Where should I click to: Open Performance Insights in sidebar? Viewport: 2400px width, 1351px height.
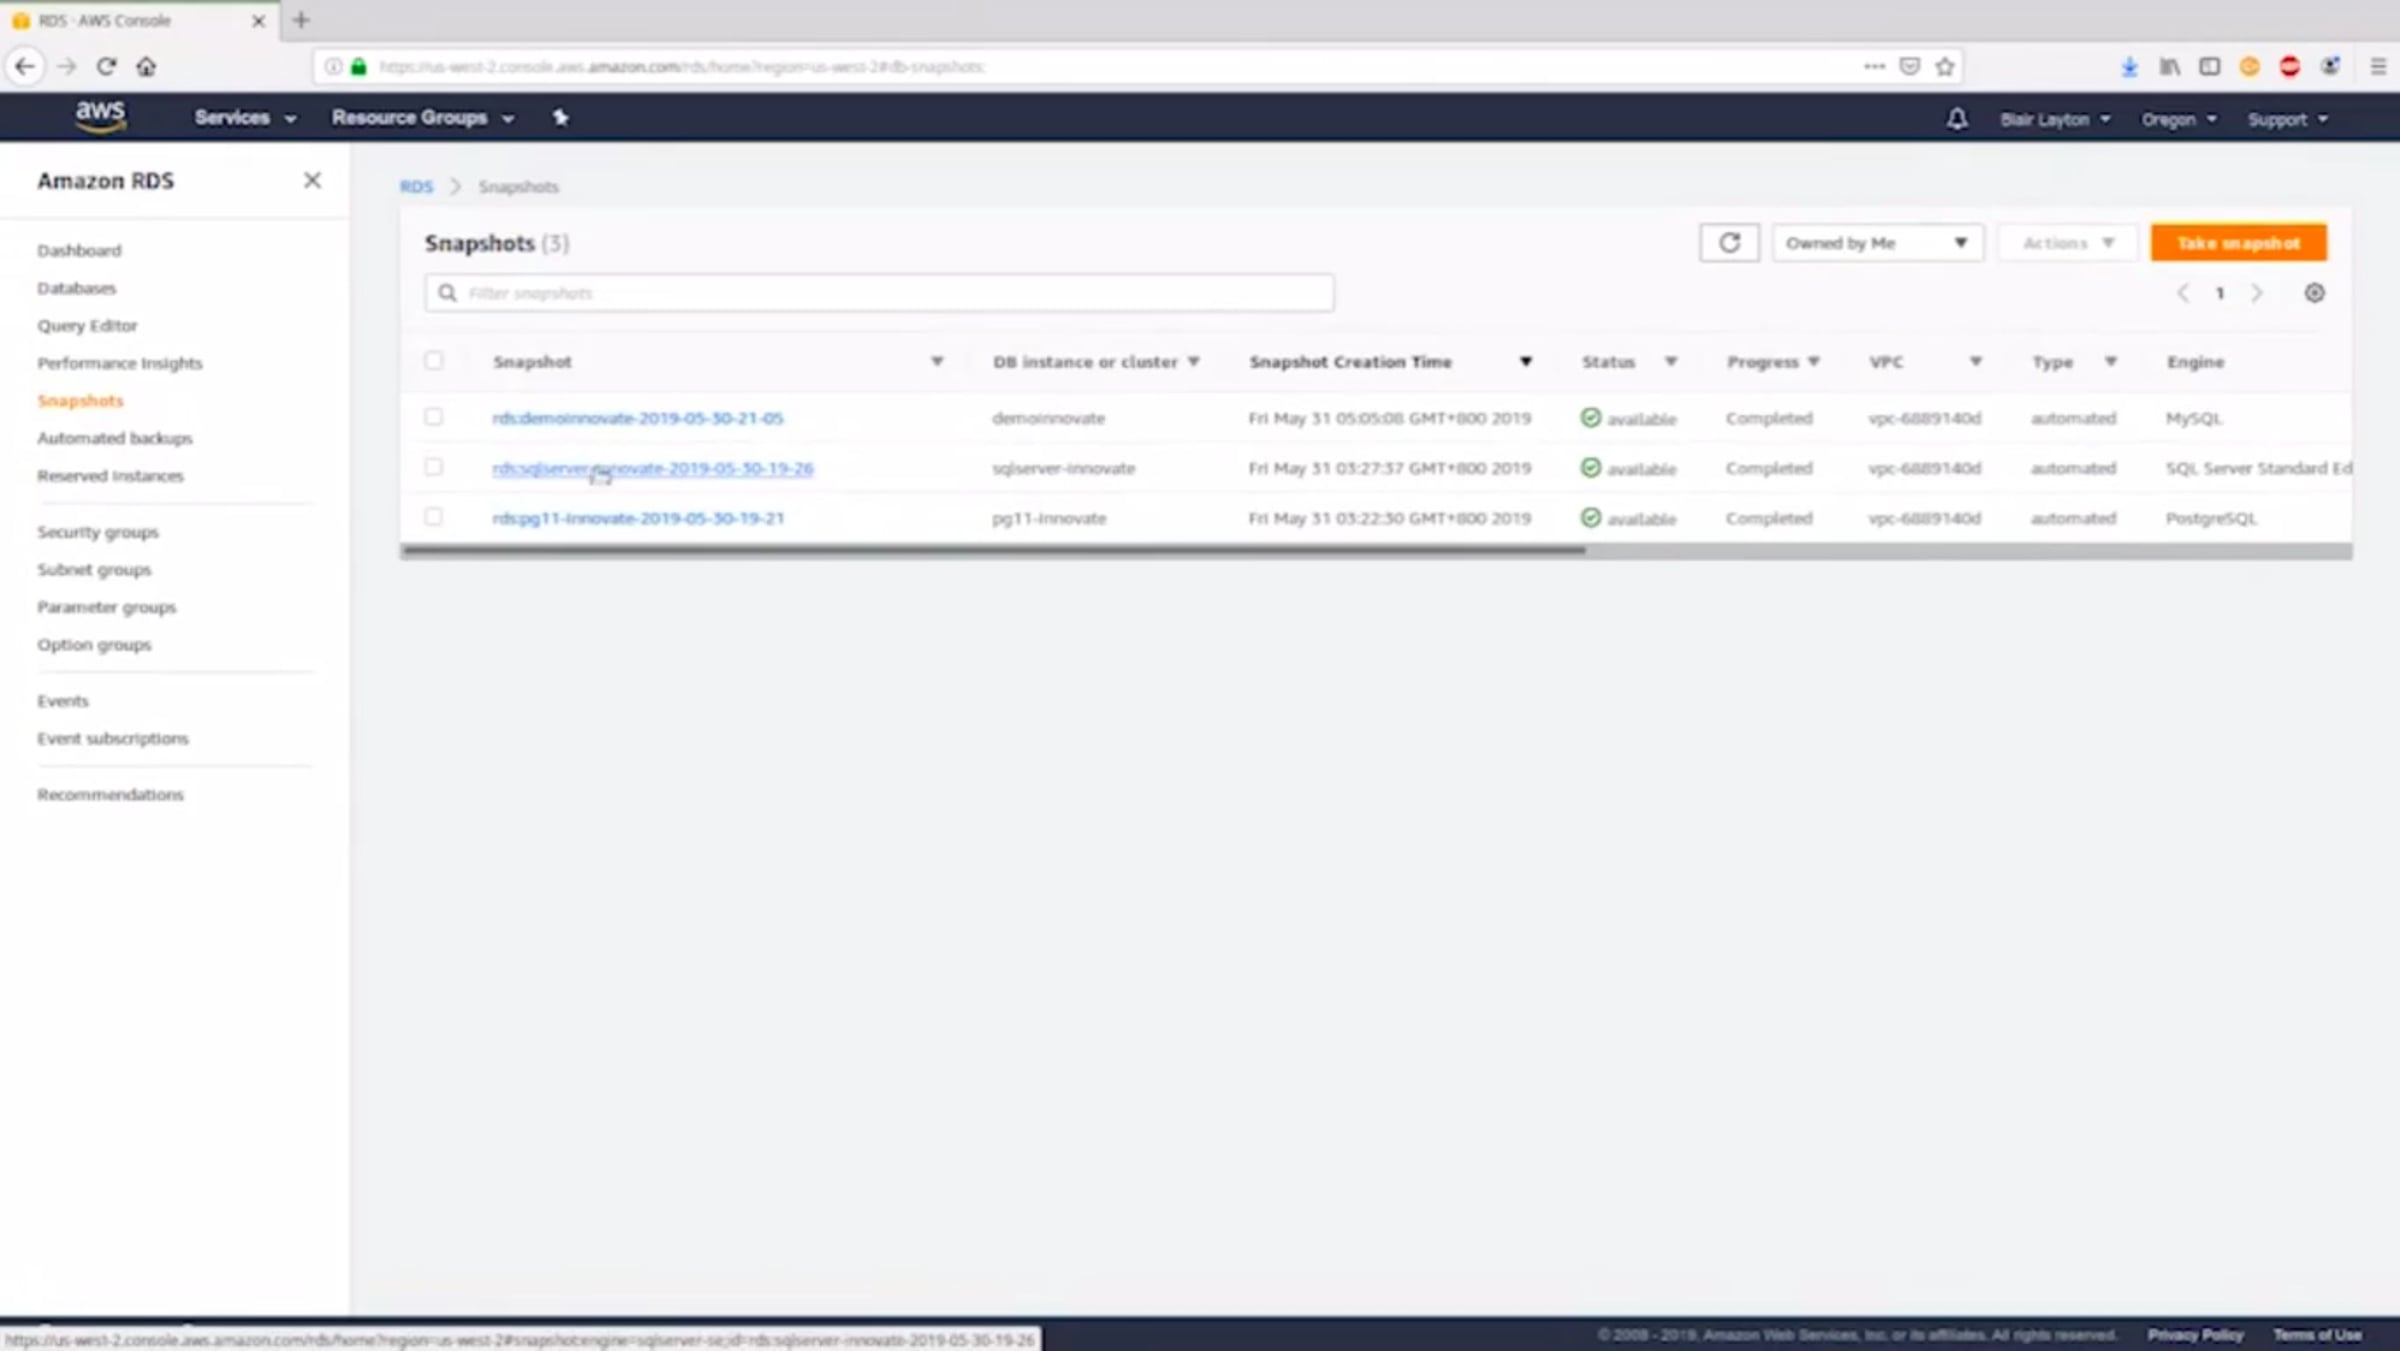(120, 363)
